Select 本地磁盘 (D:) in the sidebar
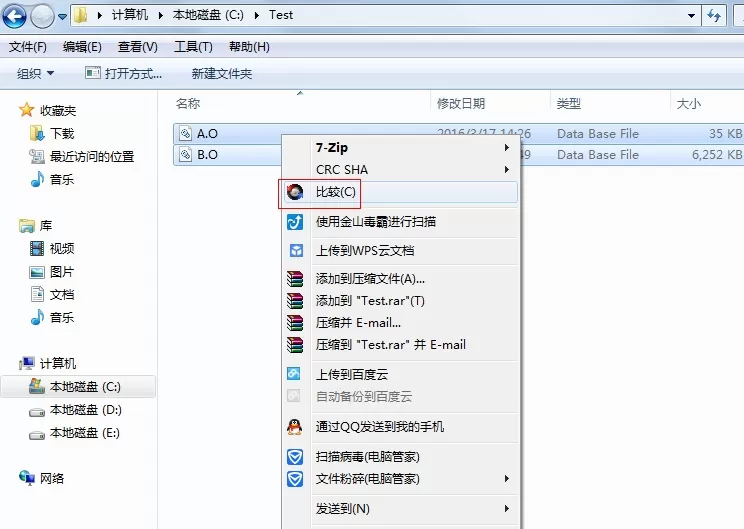The image size is (744, 529). coord(75,410)
